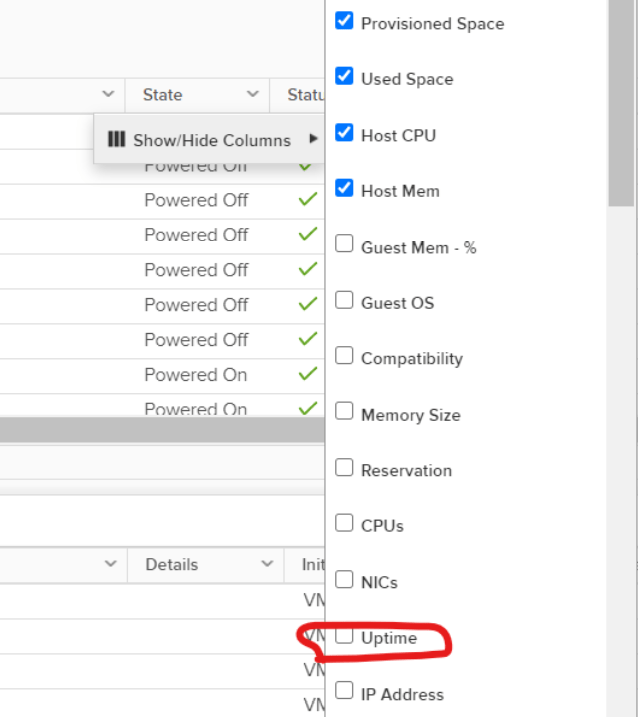Uncheck the Provisioned Space checkbox
The image size is (638, 717).
[344, 21]
